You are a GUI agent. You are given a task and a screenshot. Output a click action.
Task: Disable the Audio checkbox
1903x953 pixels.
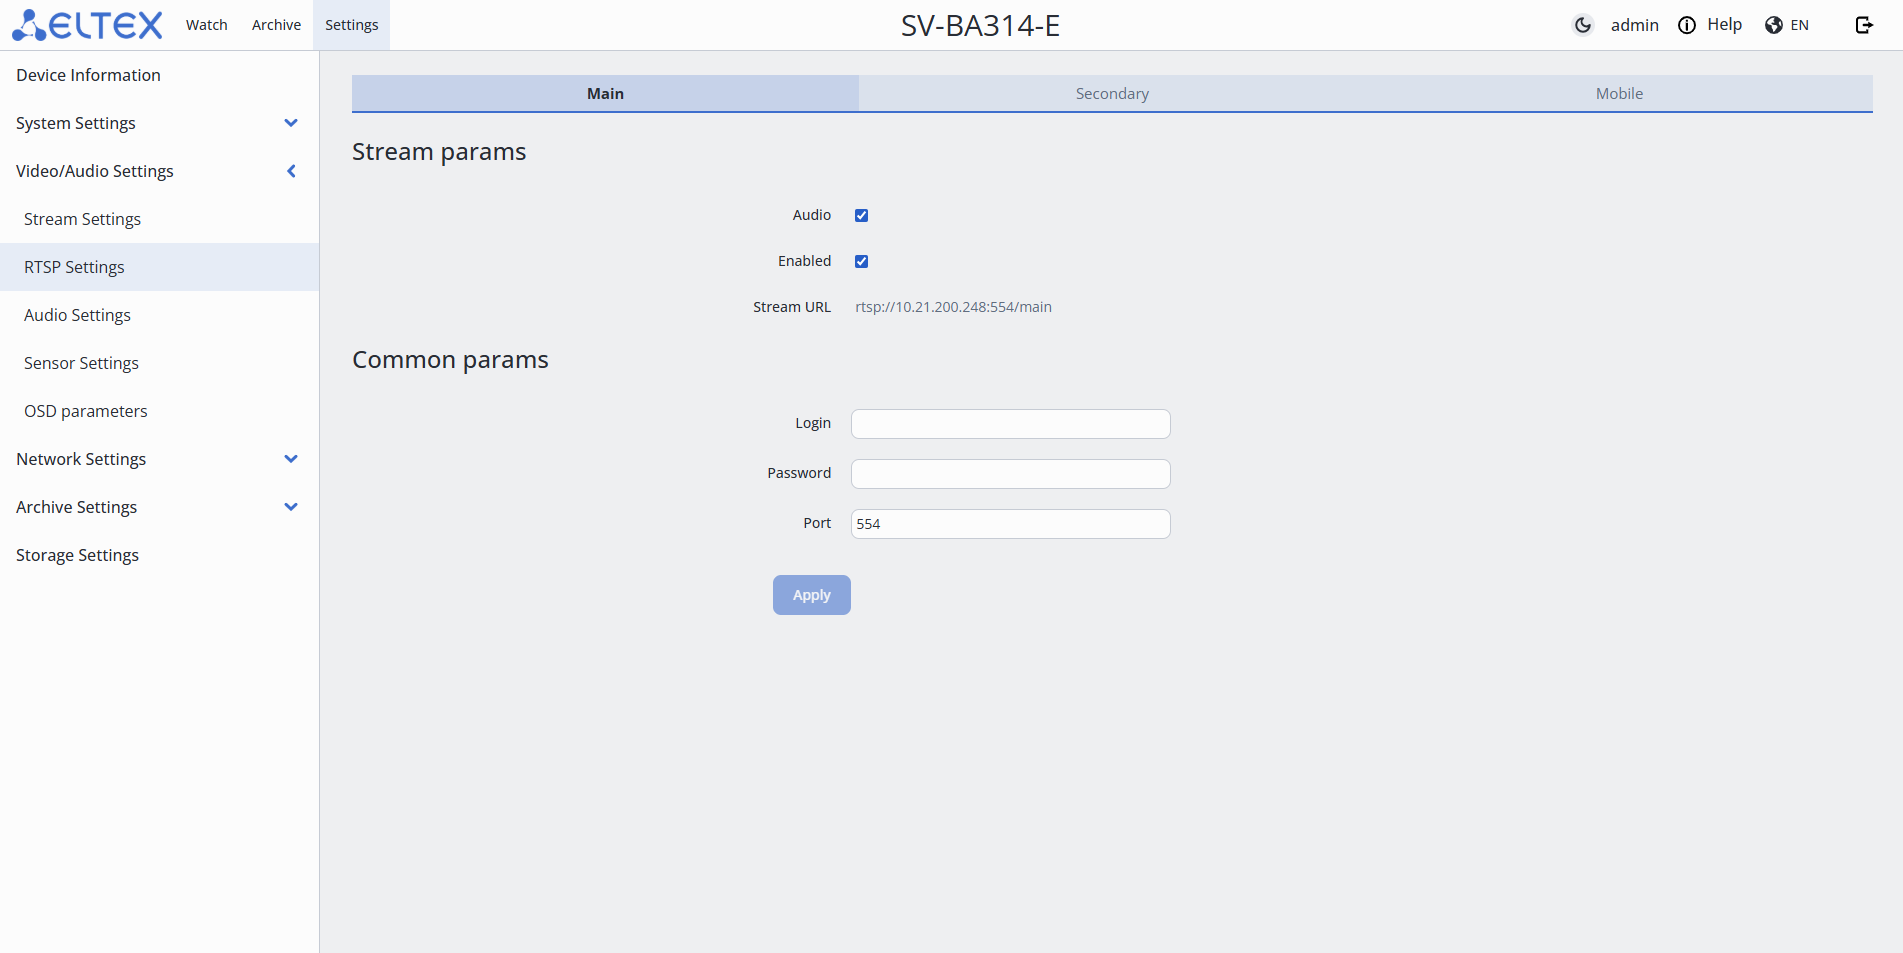(x=861, y=215)
